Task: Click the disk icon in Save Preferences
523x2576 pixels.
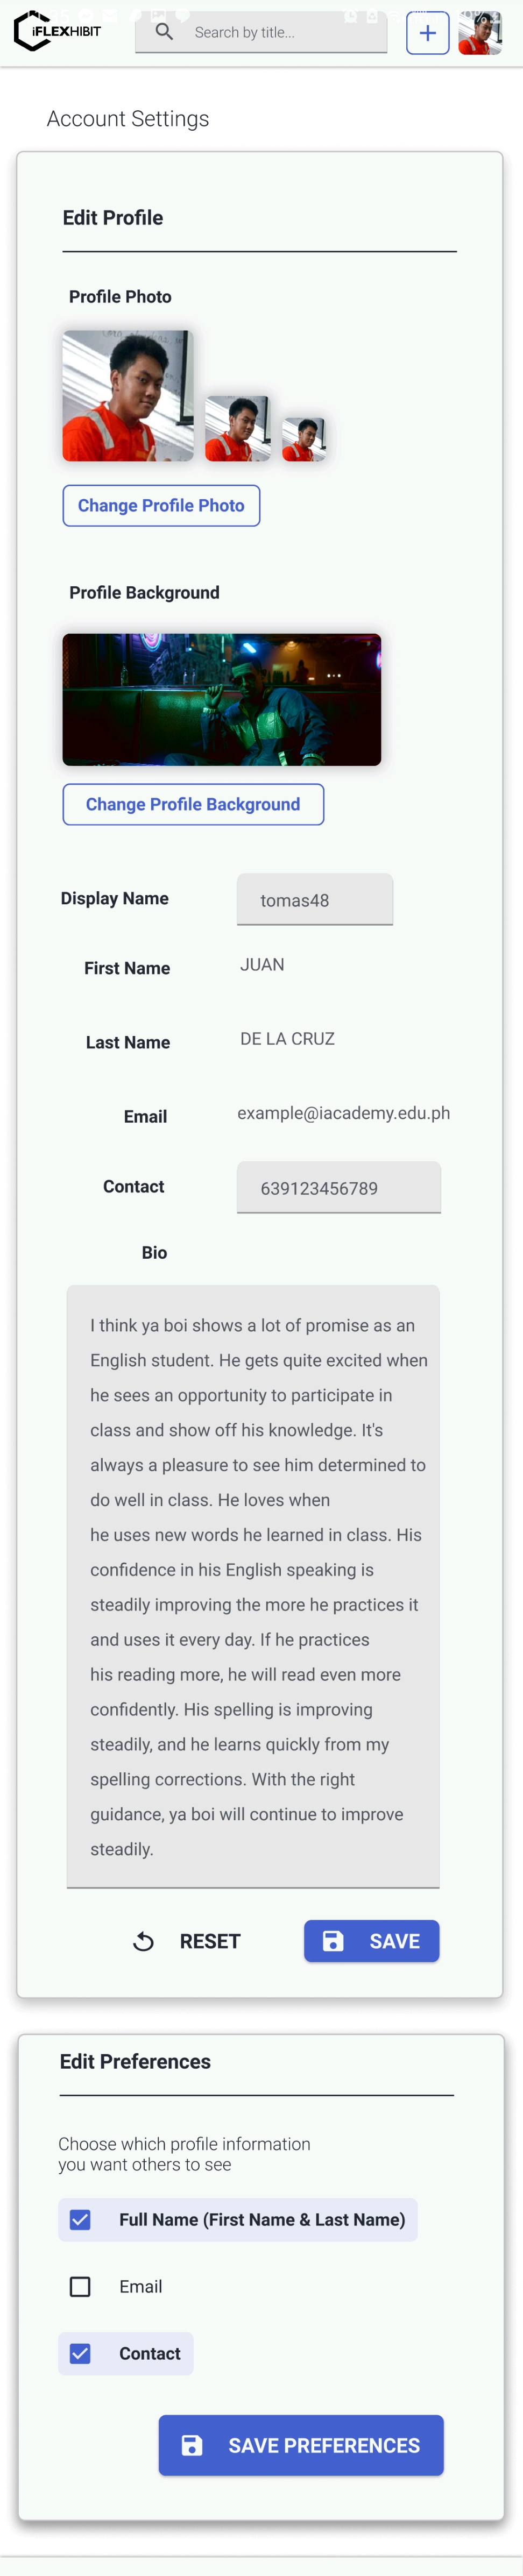Action: (192, 2445)
